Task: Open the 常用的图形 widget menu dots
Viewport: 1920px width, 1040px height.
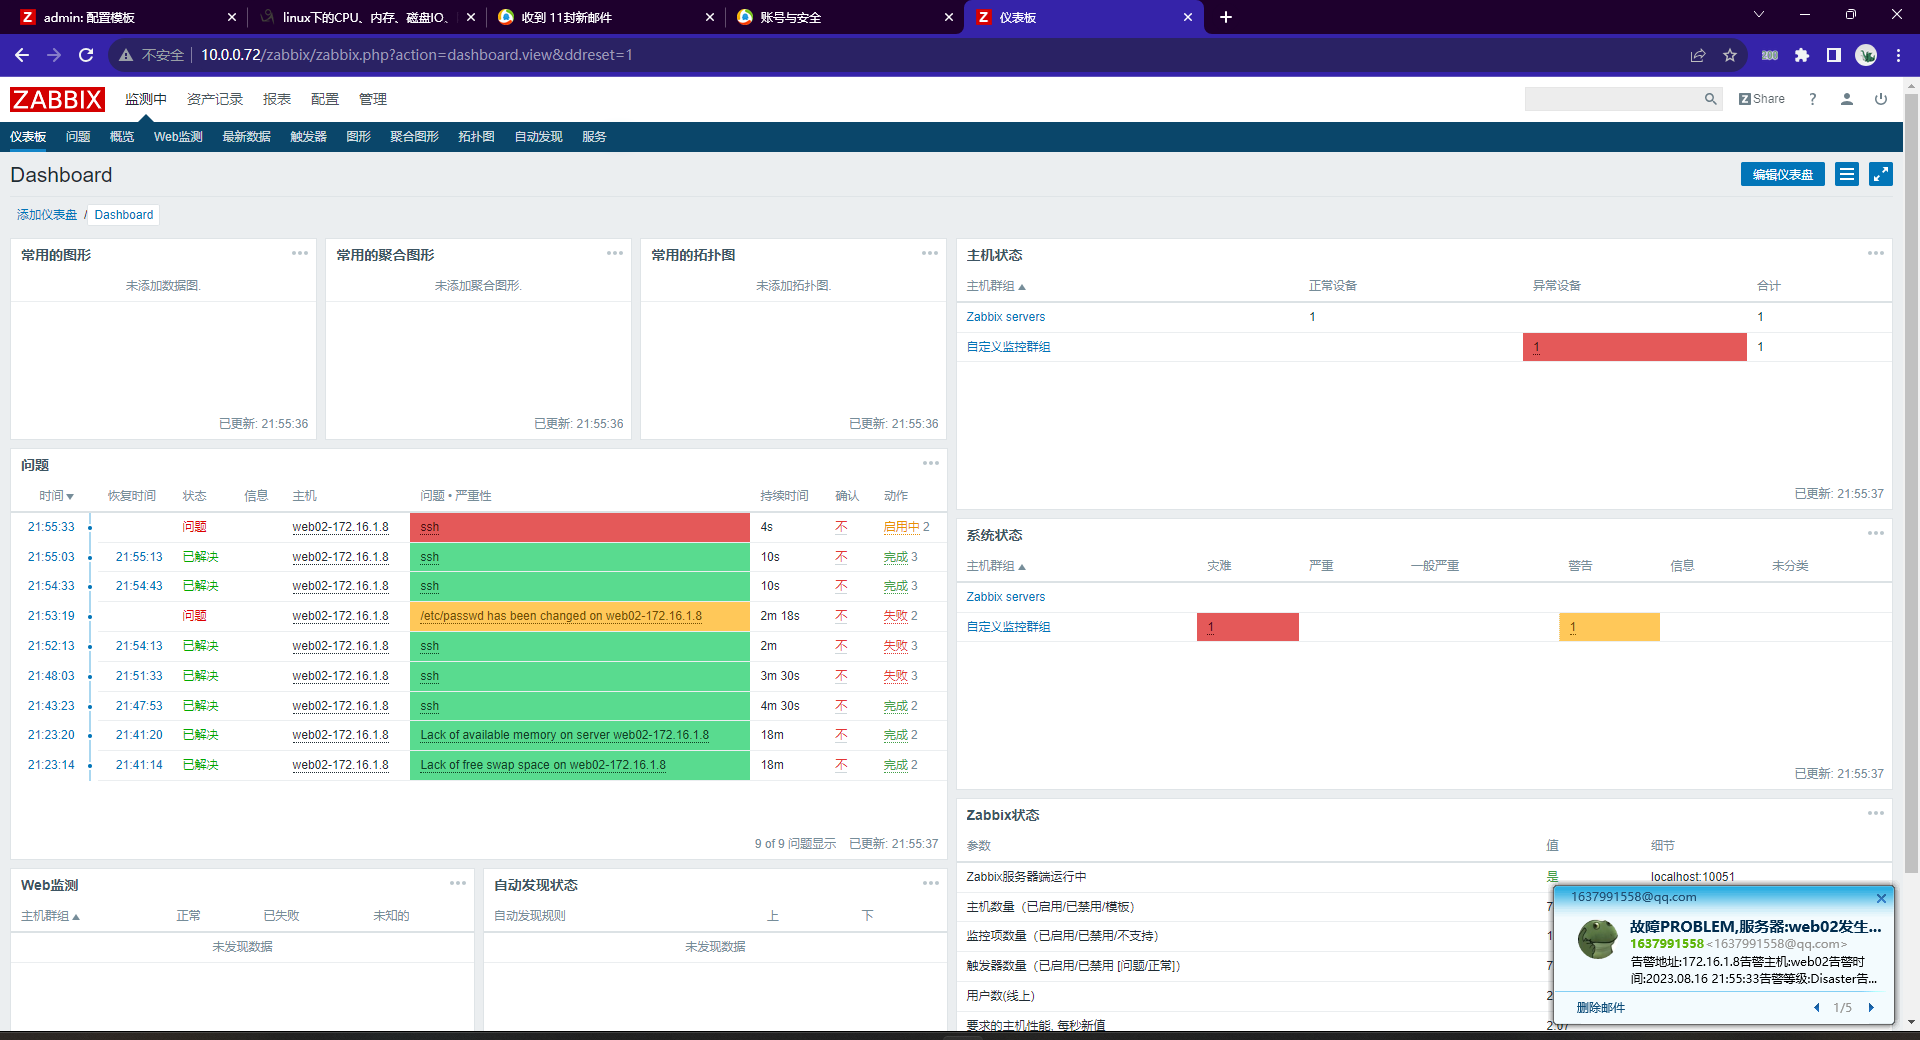Action: (300, 253)
